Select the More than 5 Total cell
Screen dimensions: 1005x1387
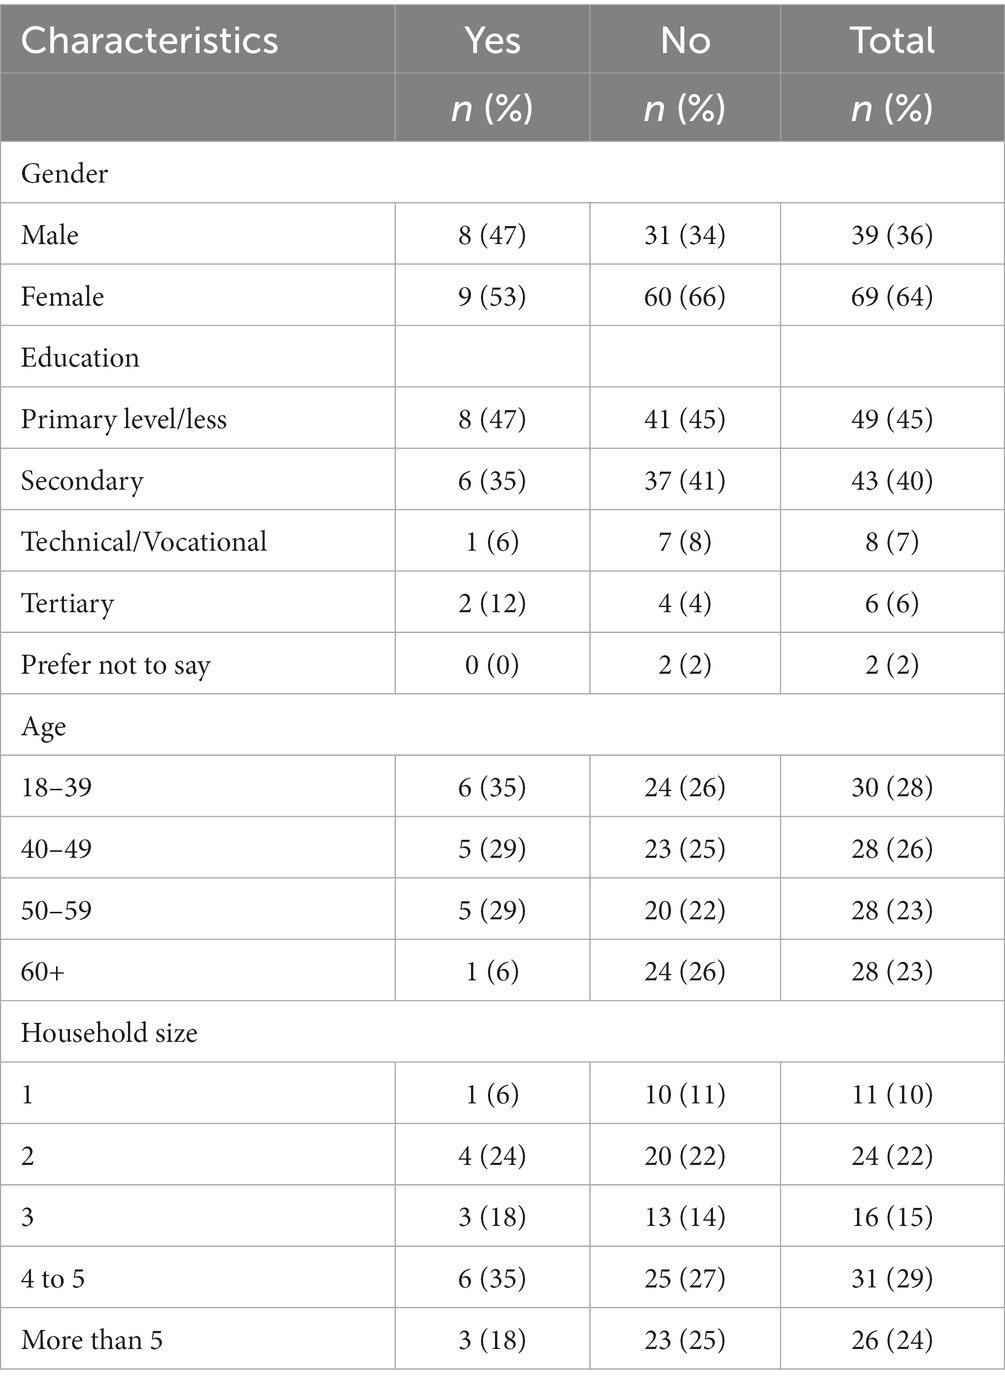892,1340
